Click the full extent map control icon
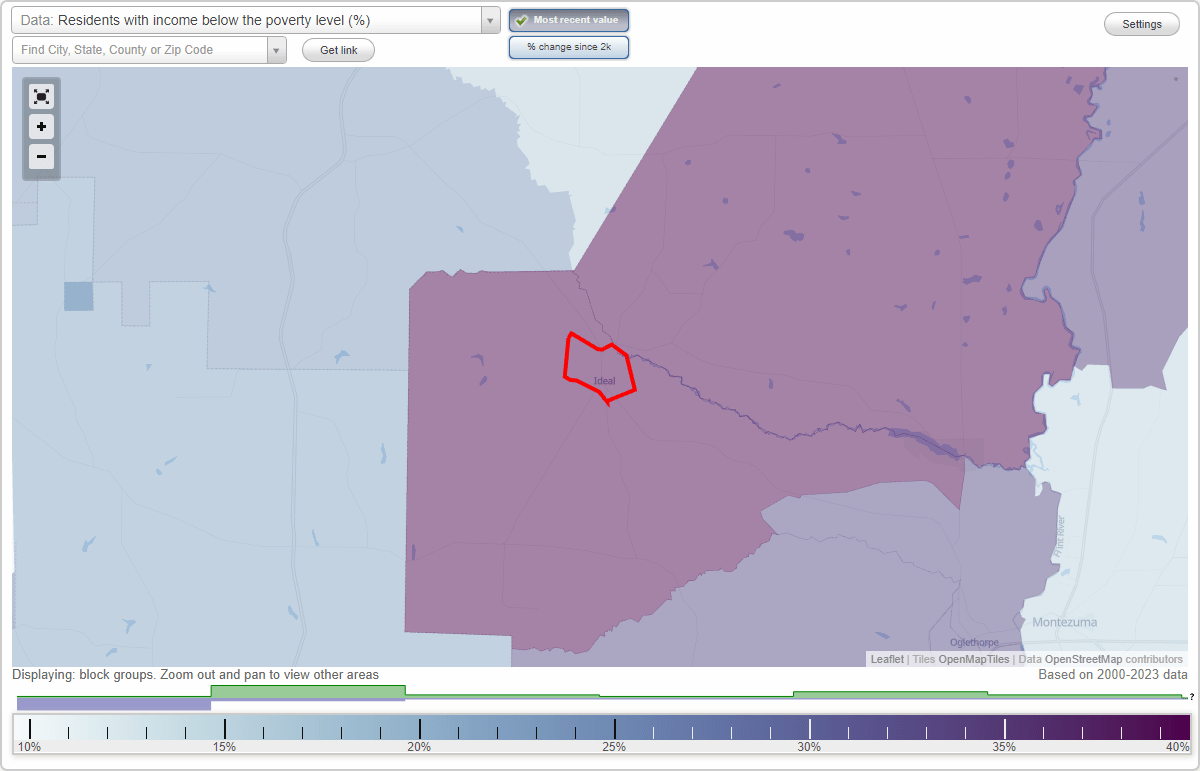Image resolution: width=1200 pixels, height=771 pixels. point(41,96)
